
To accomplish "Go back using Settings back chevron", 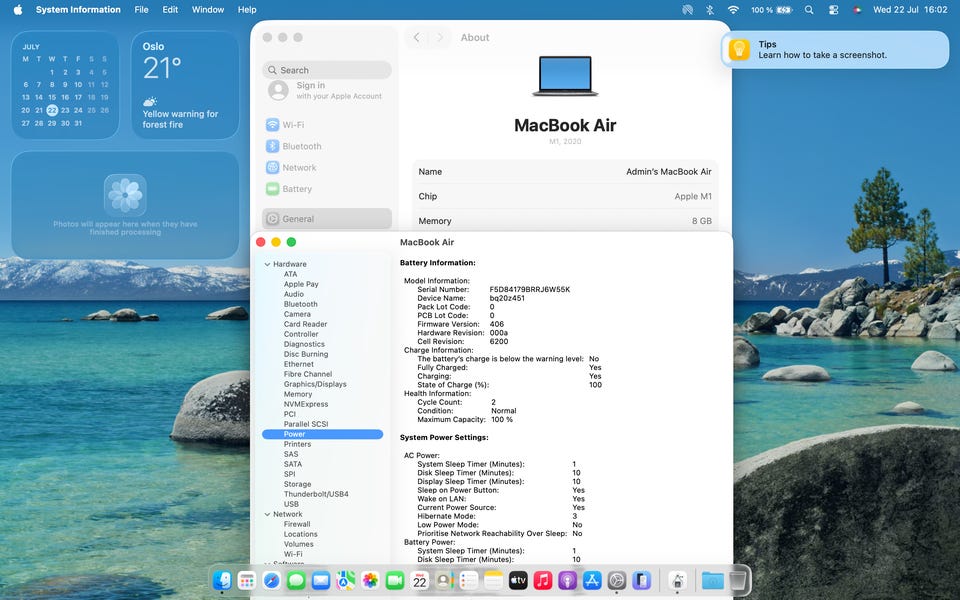I will click(x=416, y=37).
